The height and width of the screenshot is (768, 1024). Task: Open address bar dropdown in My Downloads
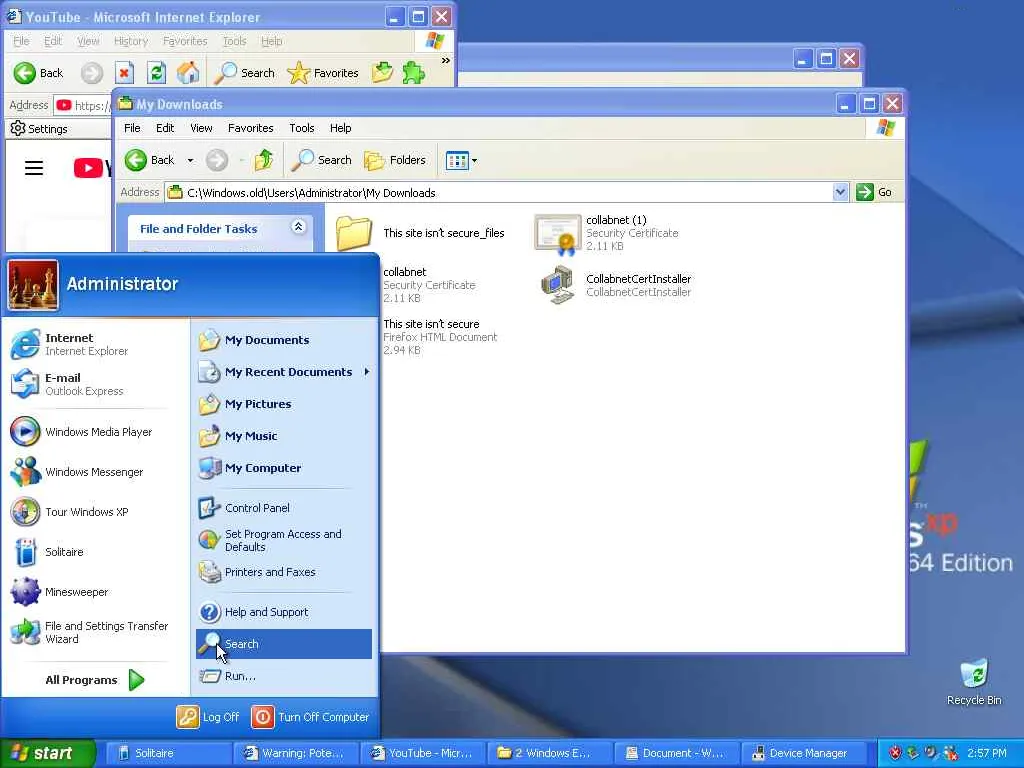click(x=840, y=192)
